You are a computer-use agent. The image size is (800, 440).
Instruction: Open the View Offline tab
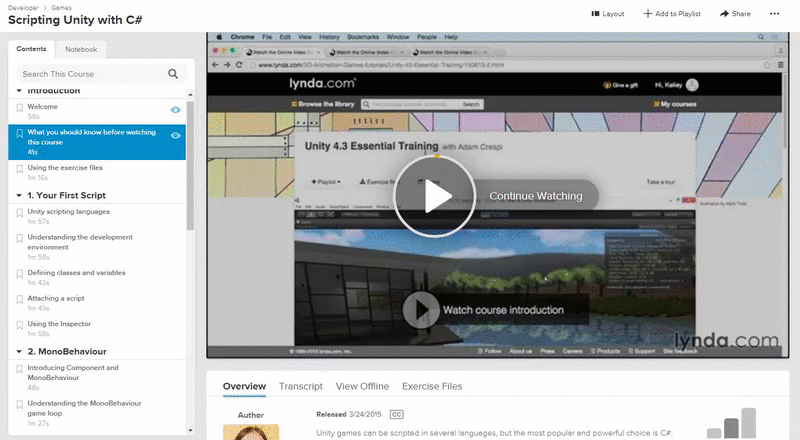tap(362, 386)
